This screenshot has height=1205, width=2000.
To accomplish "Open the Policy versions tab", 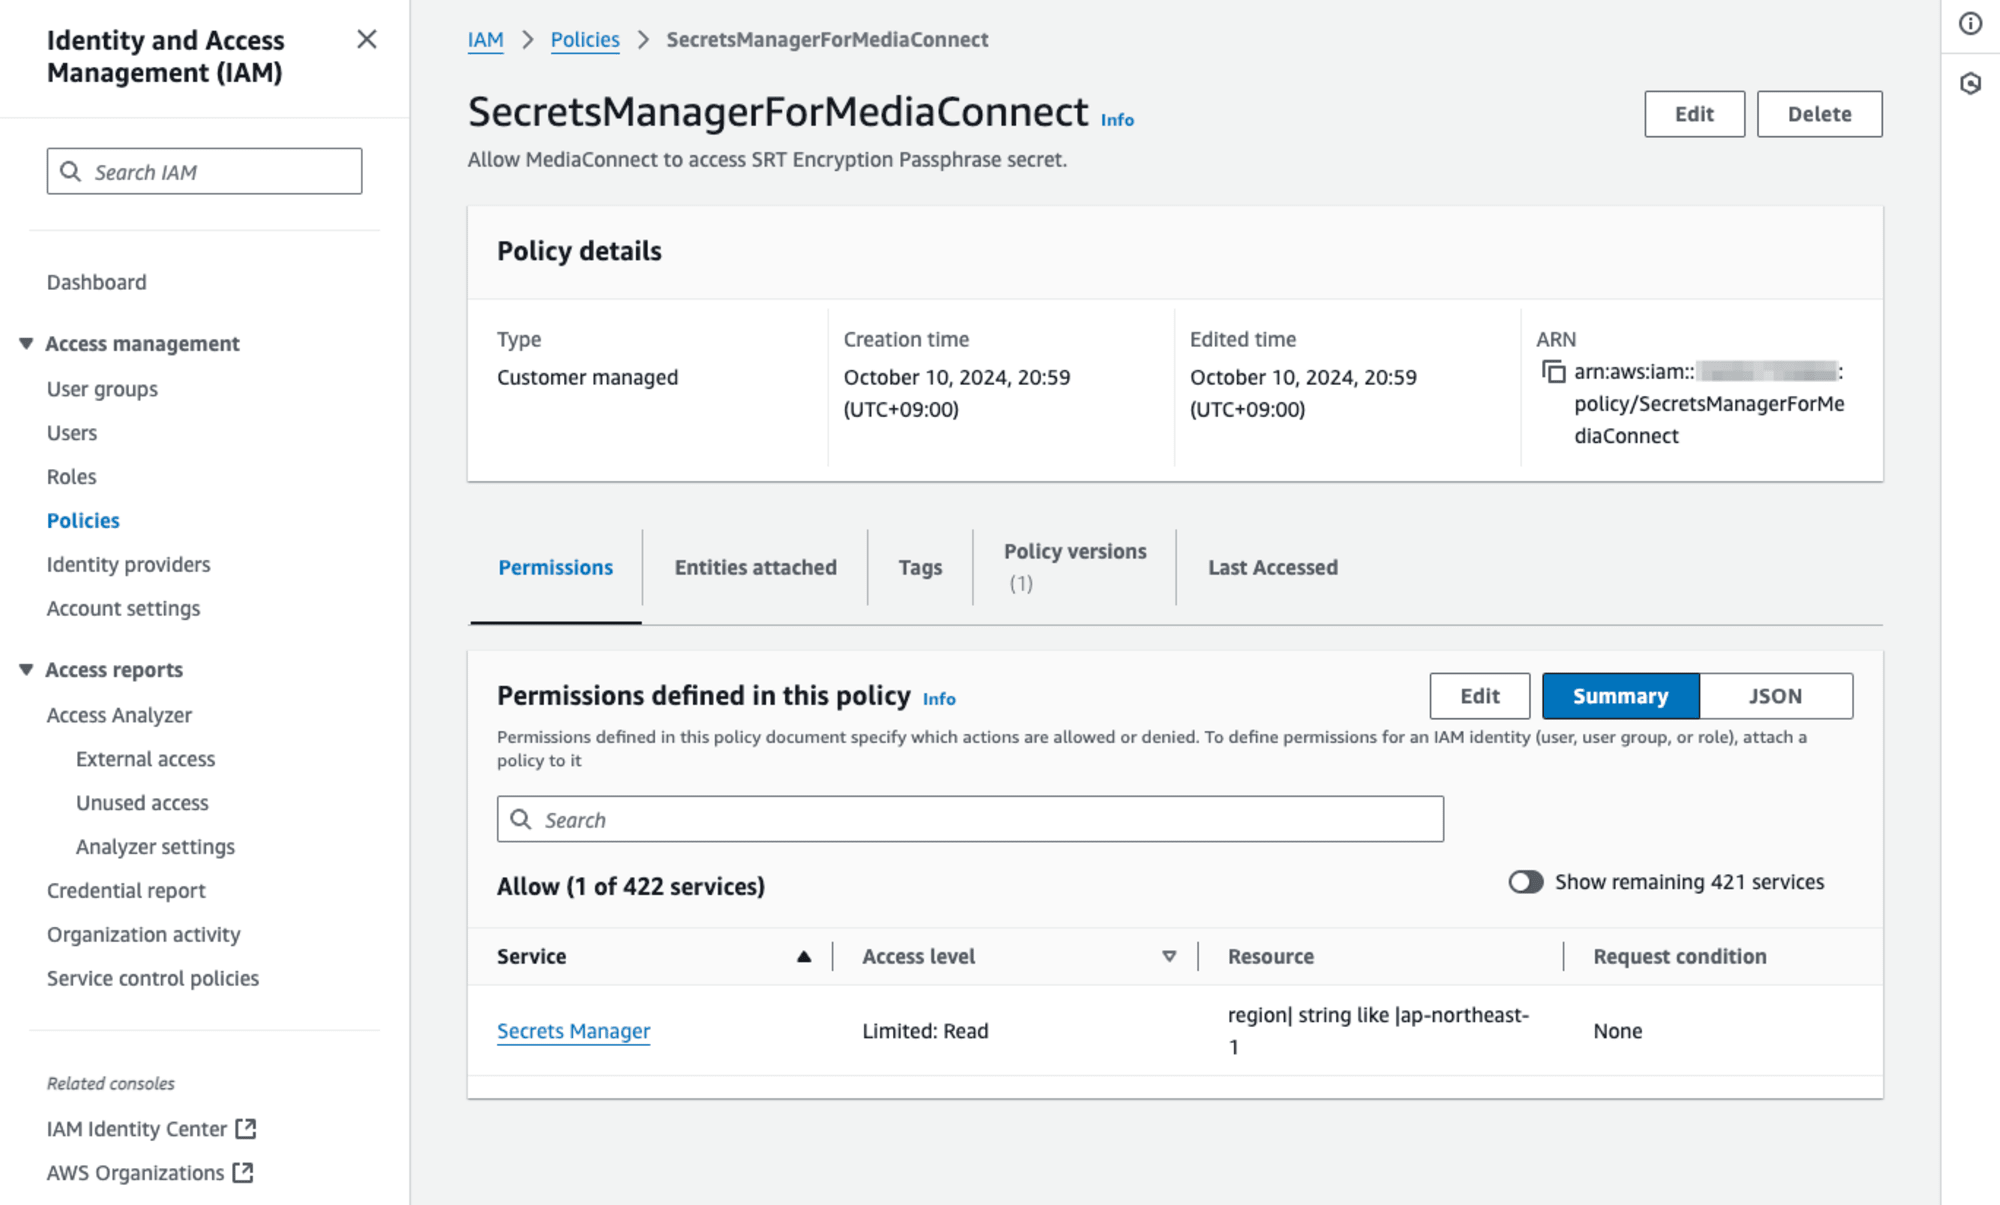I will coord(1075,567).
